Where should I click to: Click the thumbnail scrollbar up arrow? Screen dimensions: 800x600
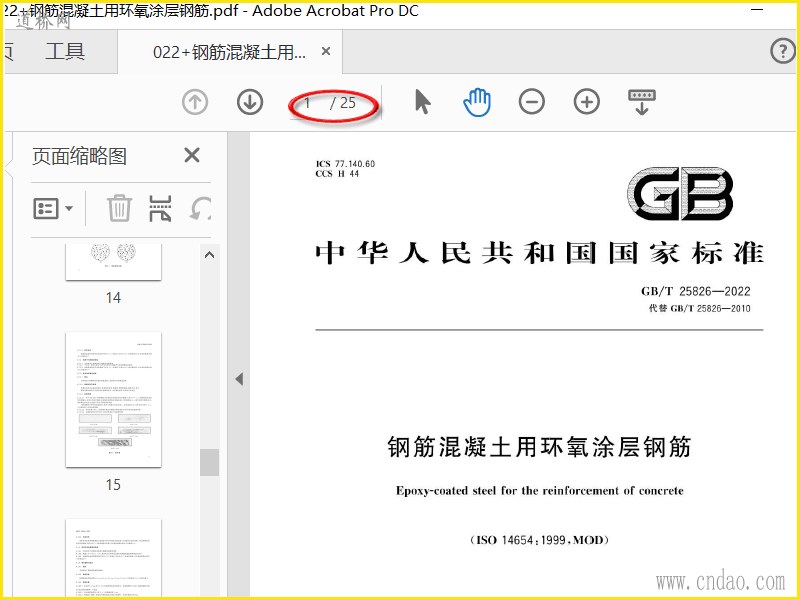click(209, 255)
